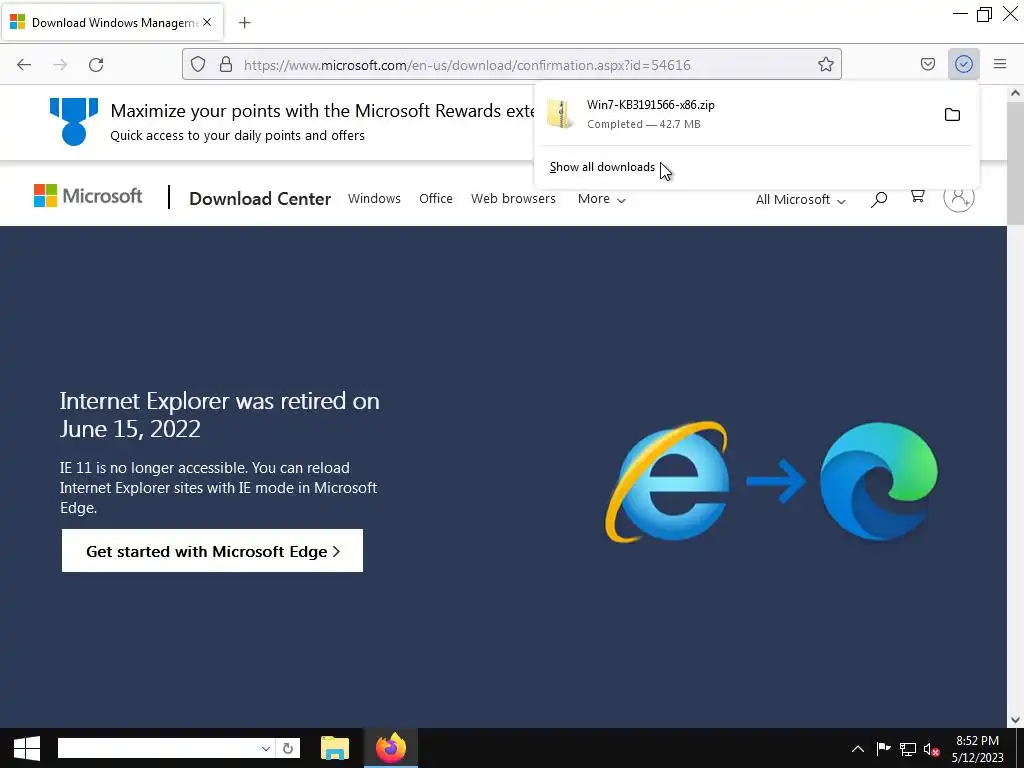This screenshot has width=1024, height=768.
Task: Open the Windows menu item
Action: 374,199
